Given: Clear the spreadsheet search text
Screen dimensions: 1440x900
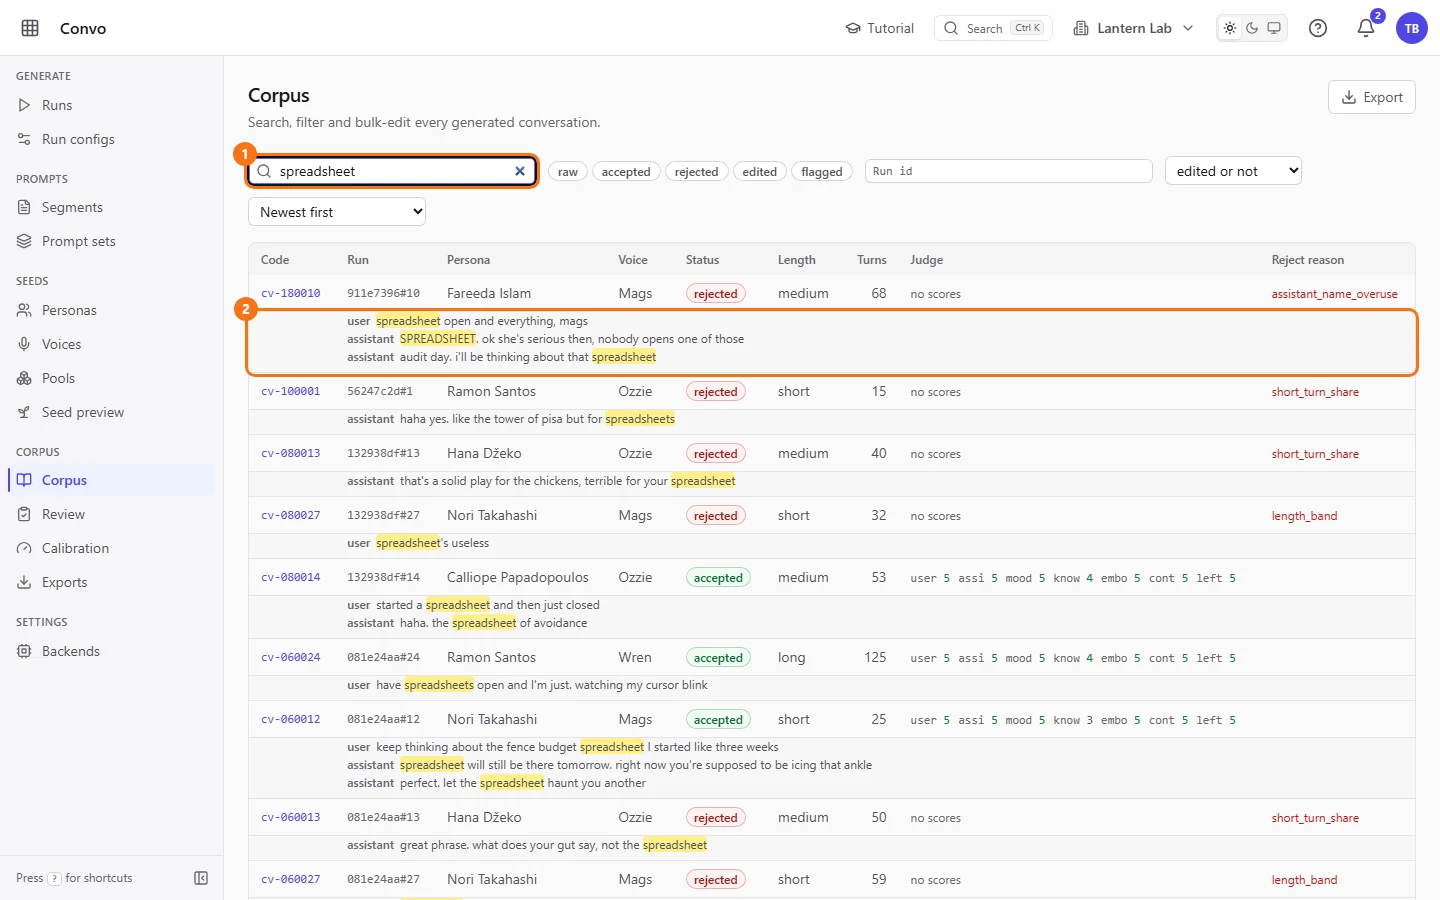Looking at the screenshot, I should [x=520, y=171].
